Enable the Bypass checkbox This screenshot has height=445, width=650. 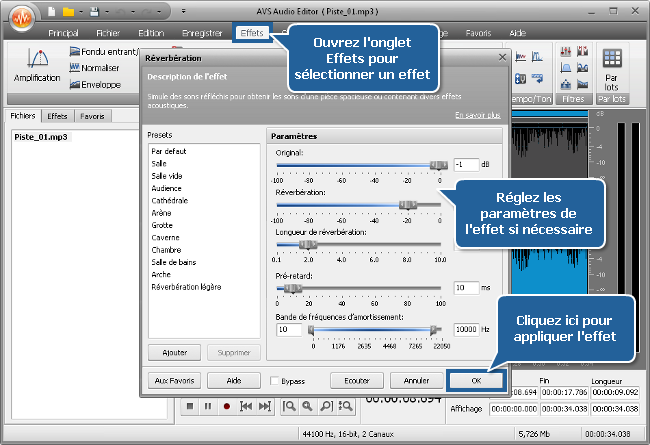275,381
